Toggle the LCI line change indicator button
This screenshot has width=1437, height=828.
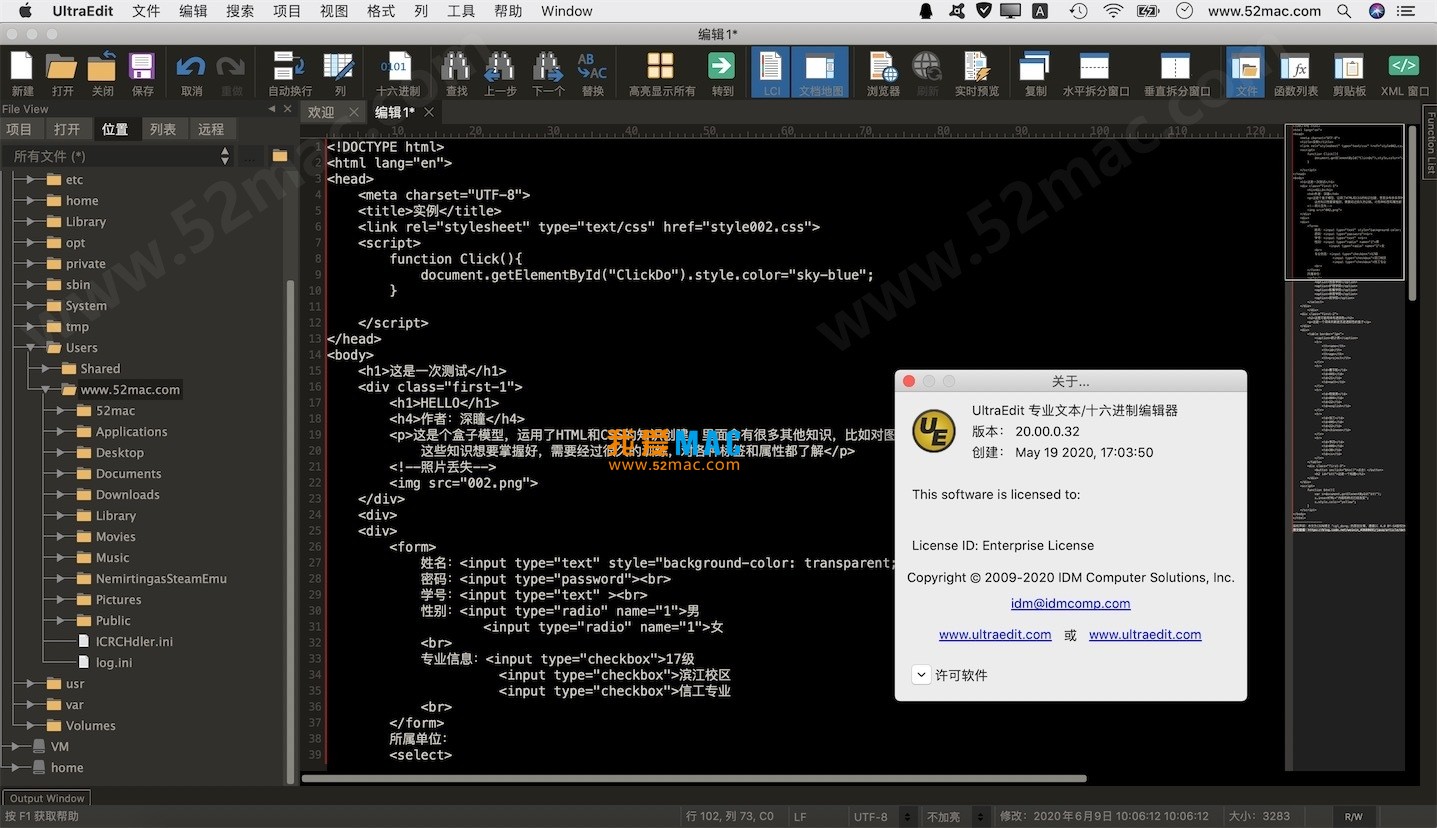(771, 72)
